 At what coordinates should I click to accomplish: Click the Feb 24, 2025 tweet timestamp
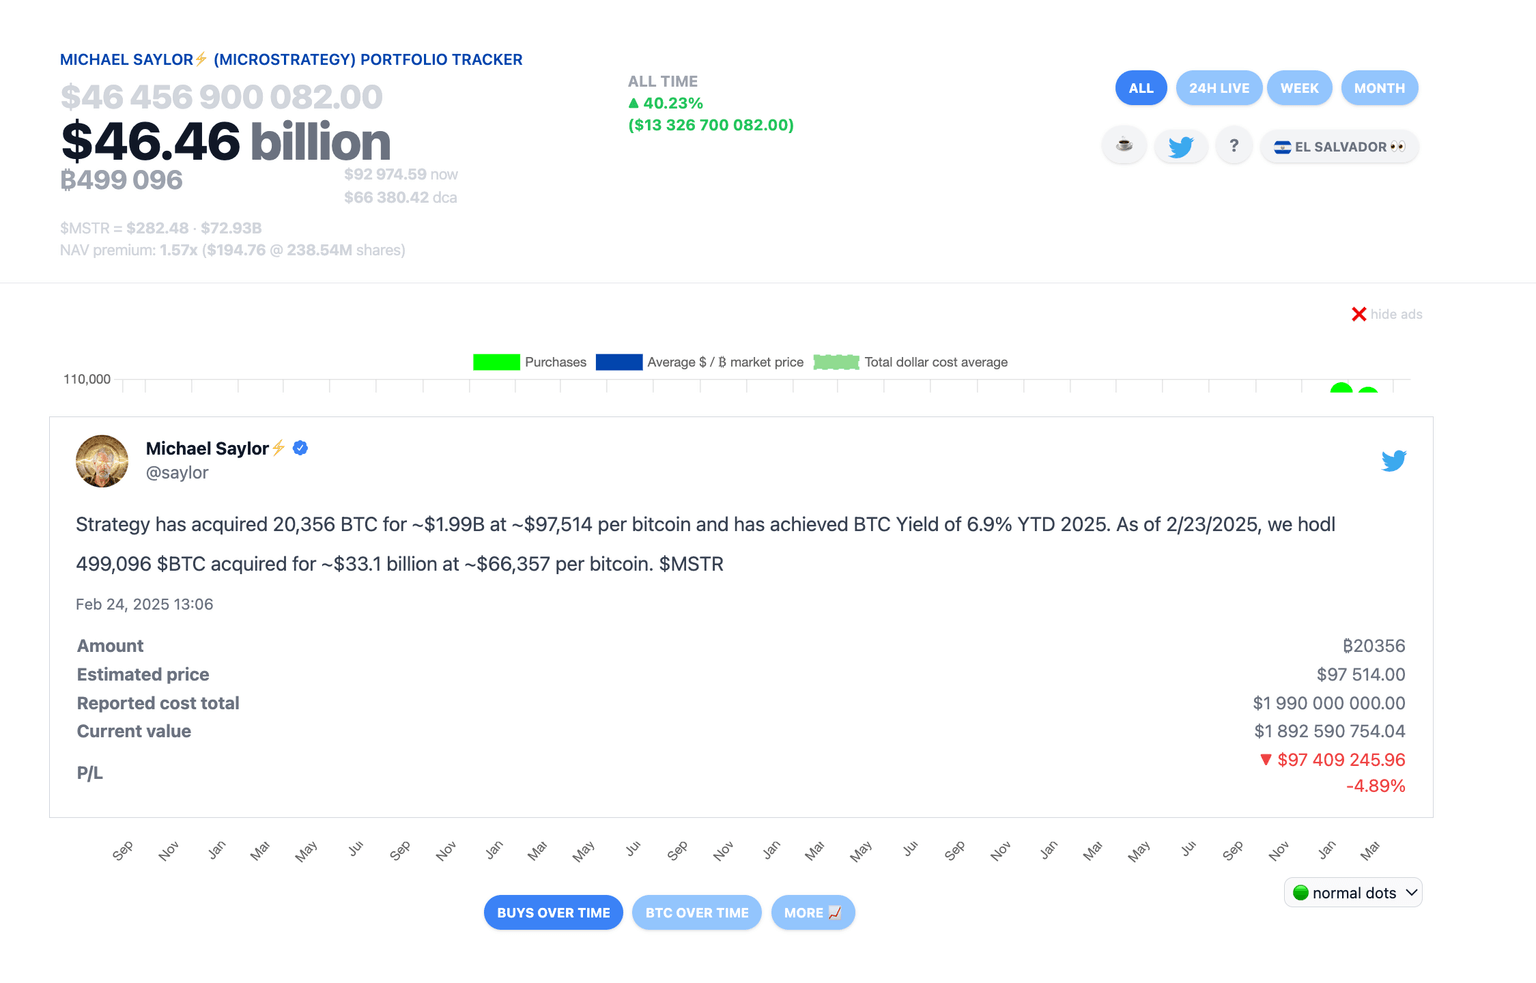pos(144,604)
